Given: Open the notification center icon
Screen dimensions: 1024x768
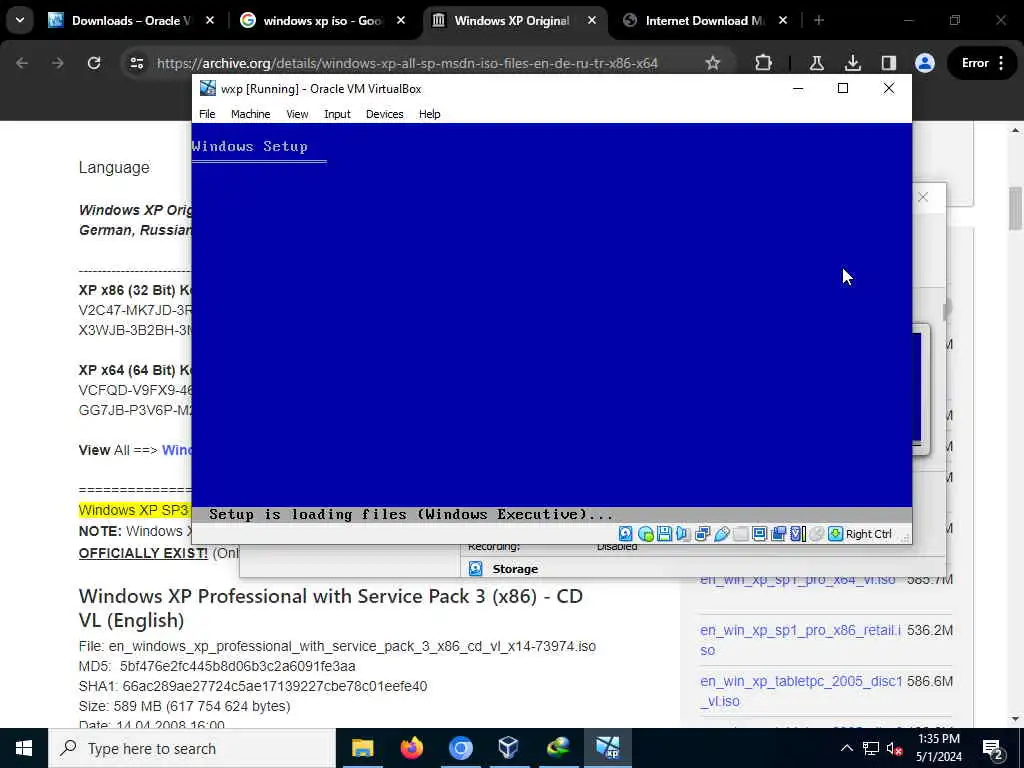Looking at the screenshot, I should pyautogui.click(x=993, y=749).
